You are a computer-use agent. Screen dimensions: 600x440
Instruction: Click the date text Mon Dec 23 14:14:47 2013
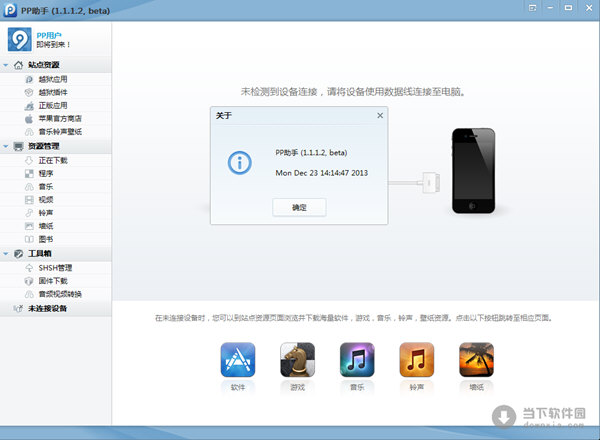coord(321,173)
